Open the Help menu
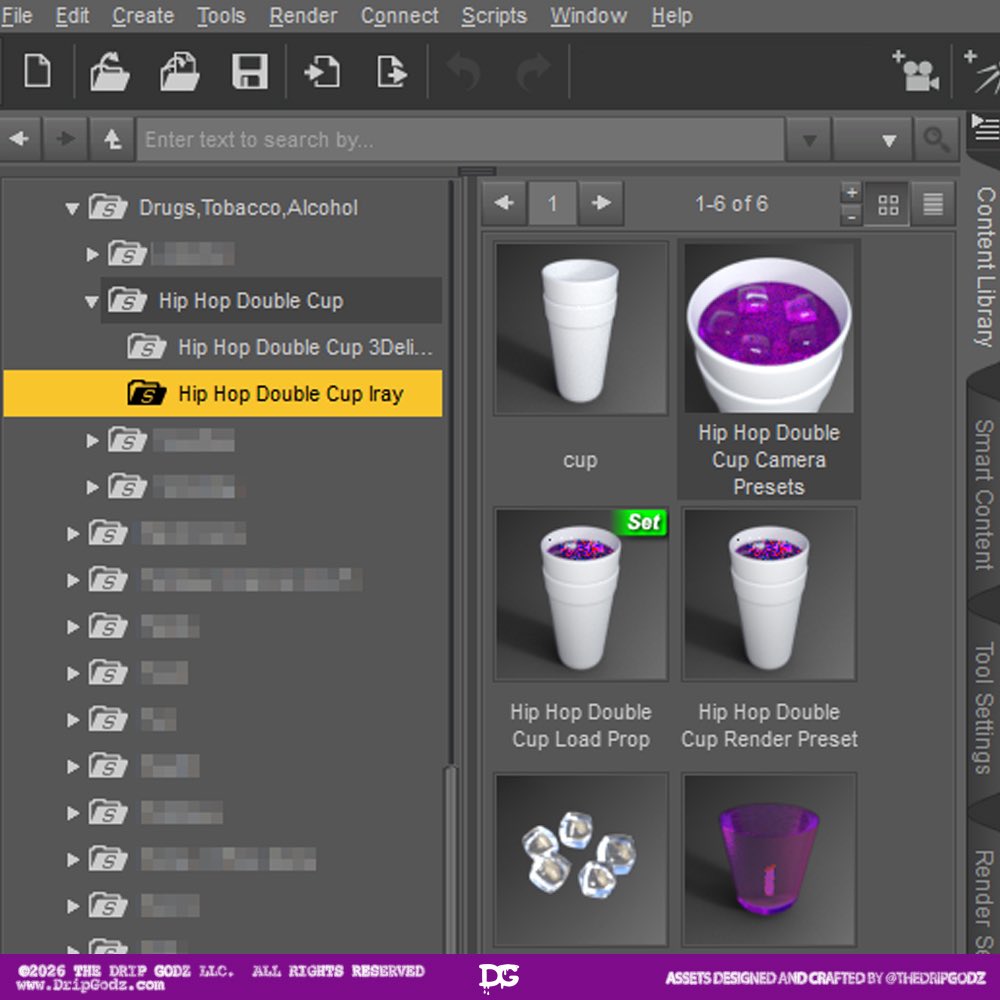 click(672, 15)
